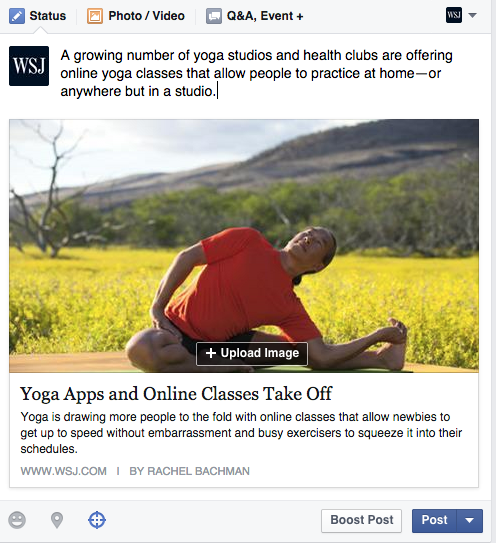Viewport: 496px width, 543px height.
Task: Click the WSJ identity icon at top right
Action: point(454,15)
